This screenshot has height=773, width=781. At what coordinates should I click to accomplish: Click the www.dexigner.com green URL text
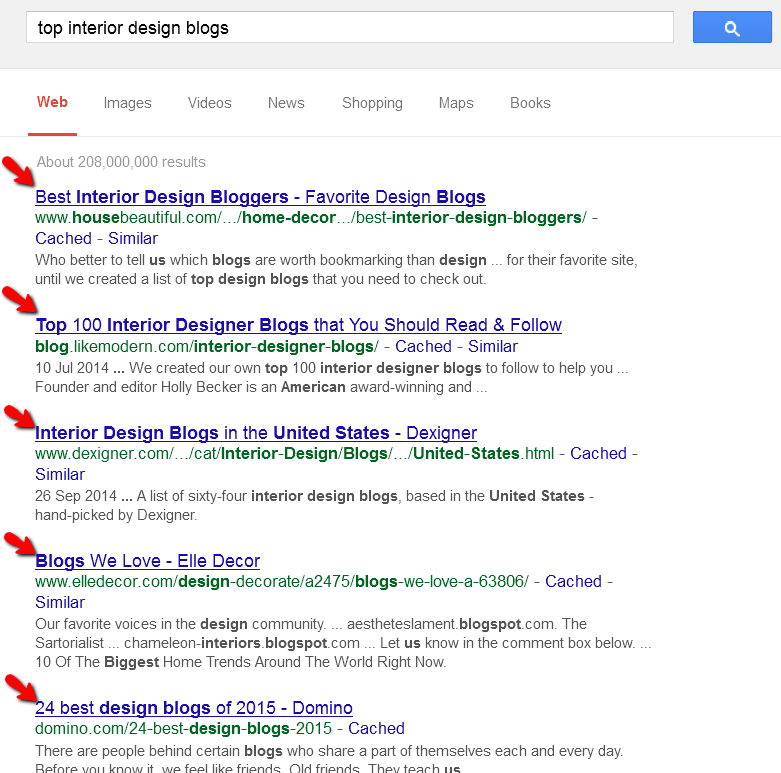click(294, 453)
